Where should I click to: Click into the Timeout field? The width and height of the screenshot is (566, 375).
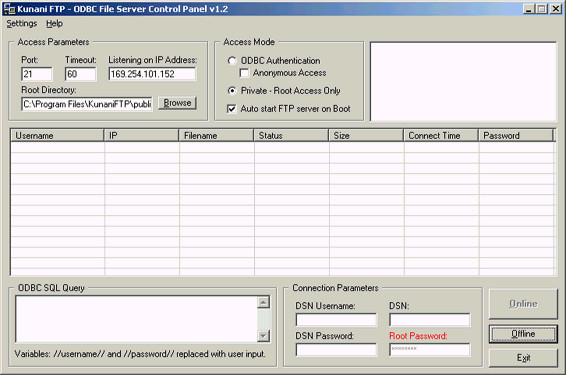[x=80, y=74]
